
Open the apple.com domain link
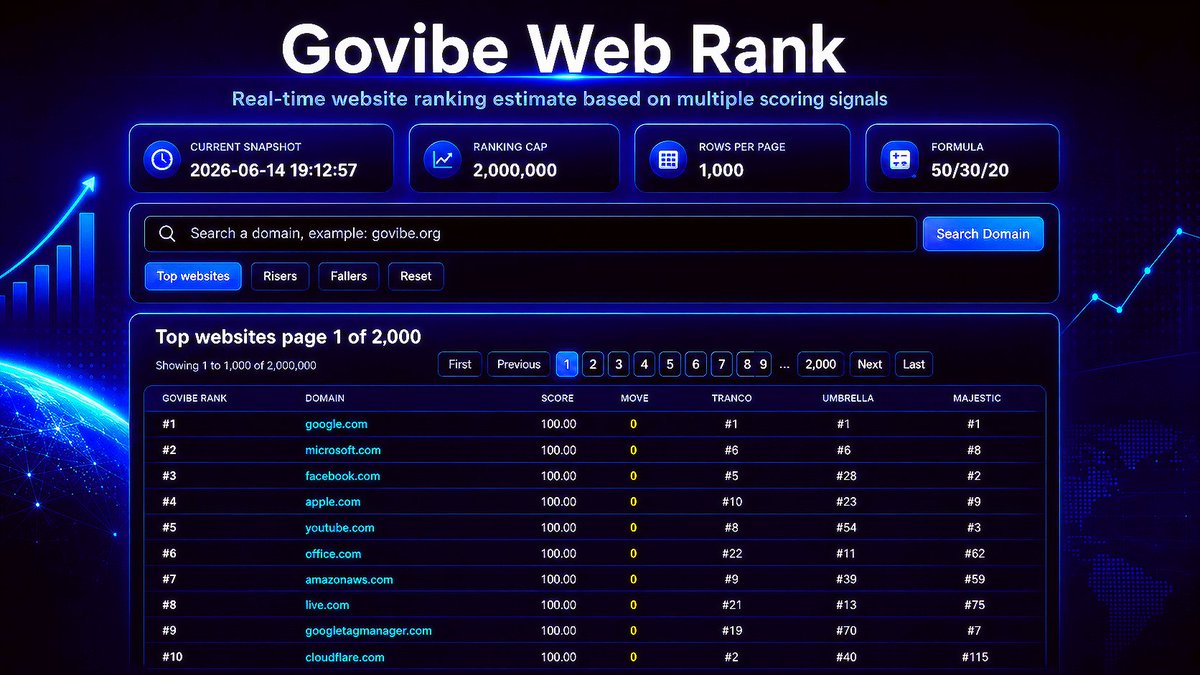point(333,502)
